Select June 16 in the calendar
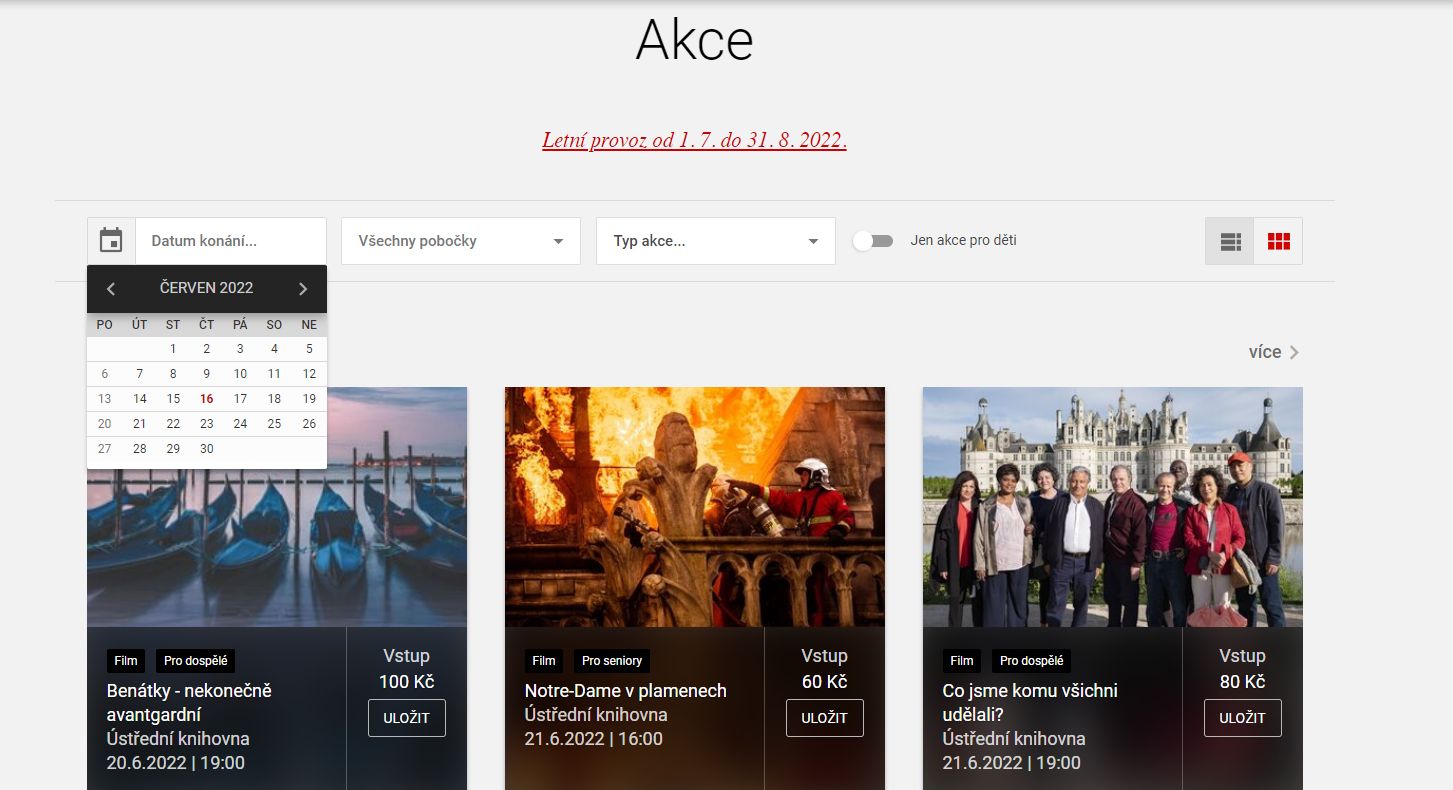The width and height of the screenshot is (1453, 790). point(206,399)
